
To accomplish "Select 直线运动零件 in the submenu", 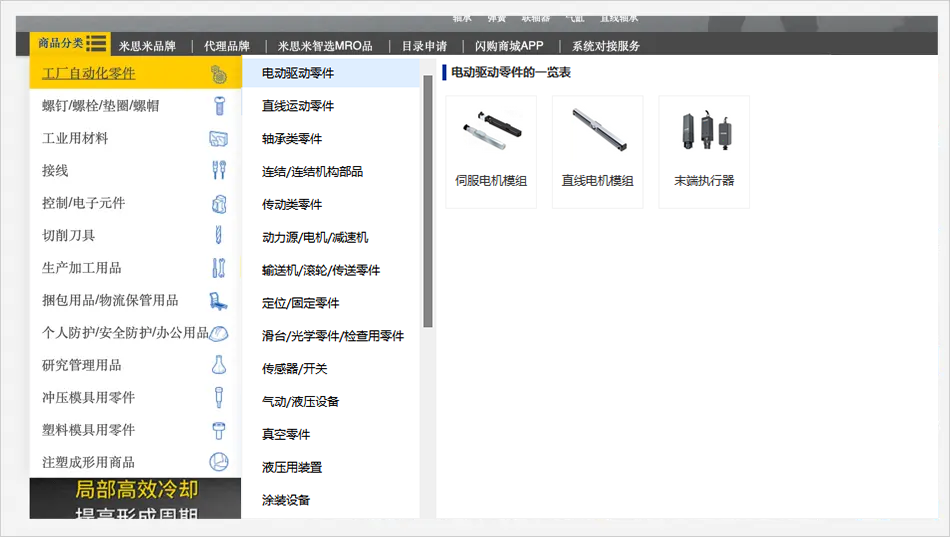I will click(x=298, y=106).
